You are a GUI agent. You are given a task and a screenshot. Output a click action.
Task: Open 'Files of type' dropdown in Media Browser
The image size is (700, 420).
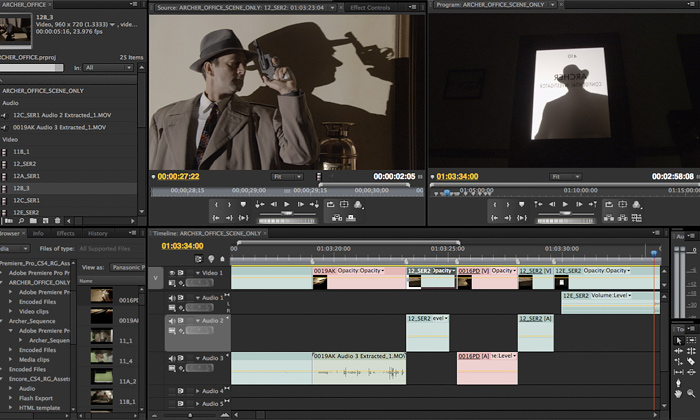pyautogui.click(x=110, y=249)
